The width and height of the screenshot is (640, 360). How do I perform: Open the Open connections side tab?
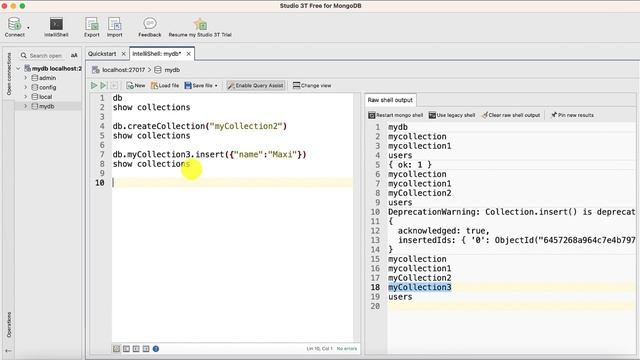click(9, 74)
